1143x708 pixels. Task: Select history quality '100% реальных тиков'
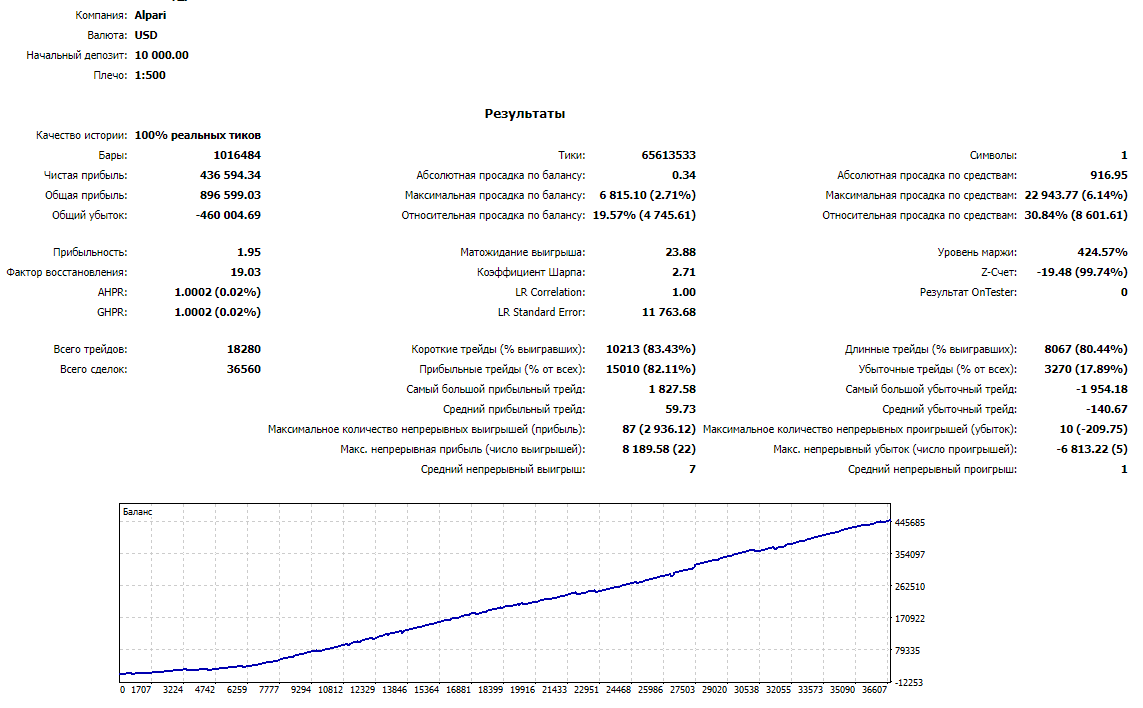point(198,135)
